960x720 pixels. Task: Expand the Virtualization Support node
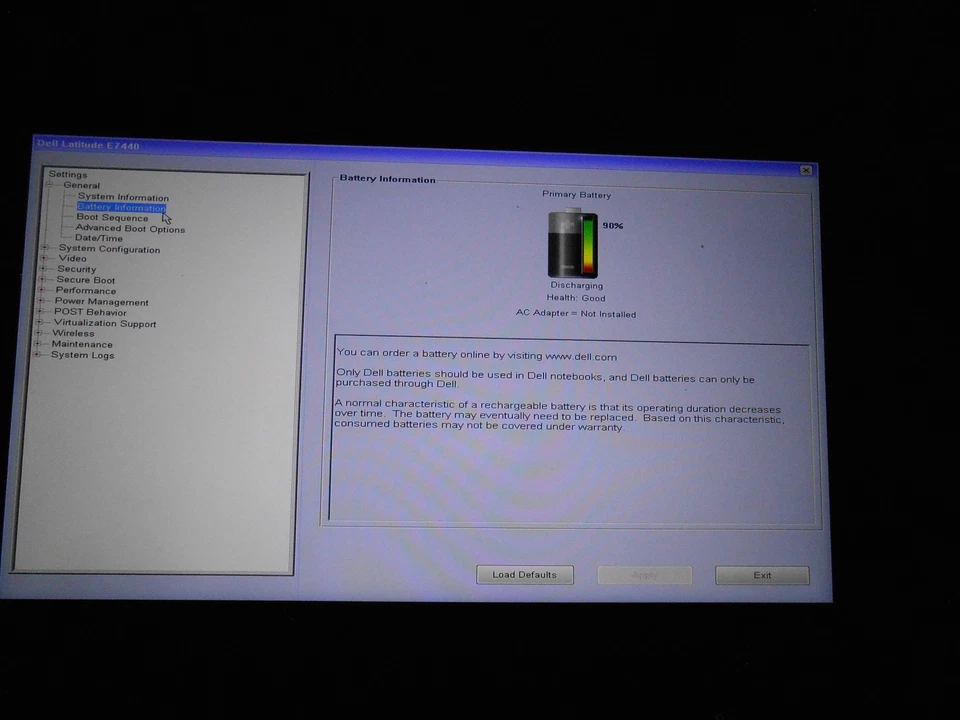coord(40,321)
